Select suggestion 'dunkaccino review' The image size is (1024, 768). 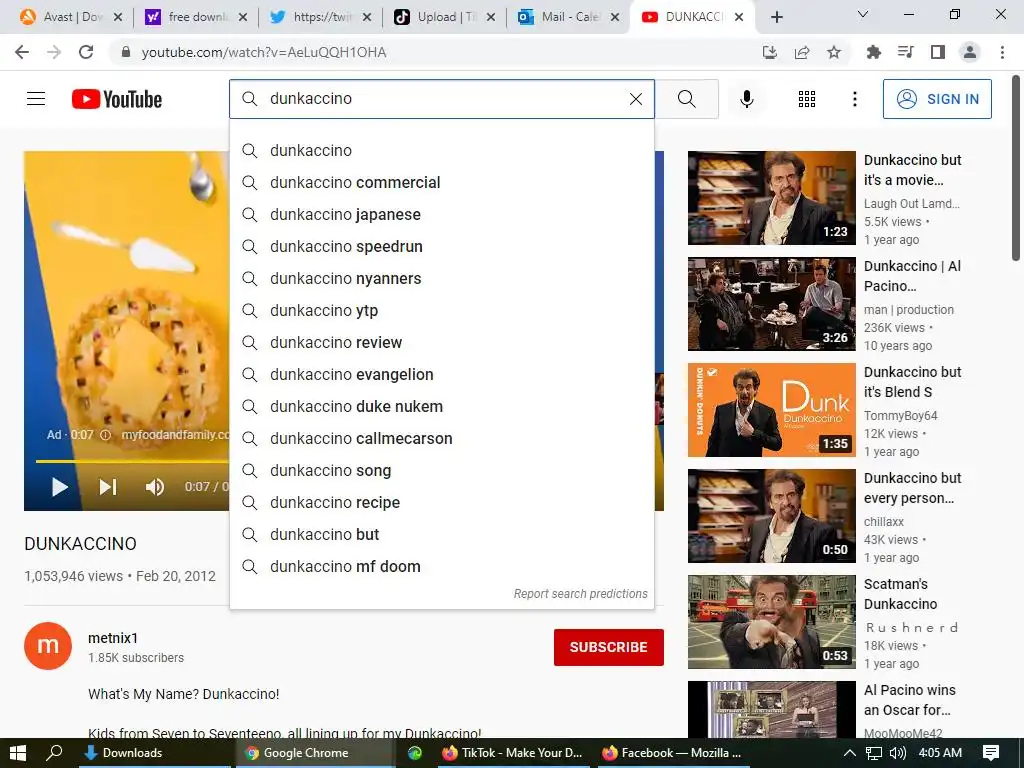[442, 342]
